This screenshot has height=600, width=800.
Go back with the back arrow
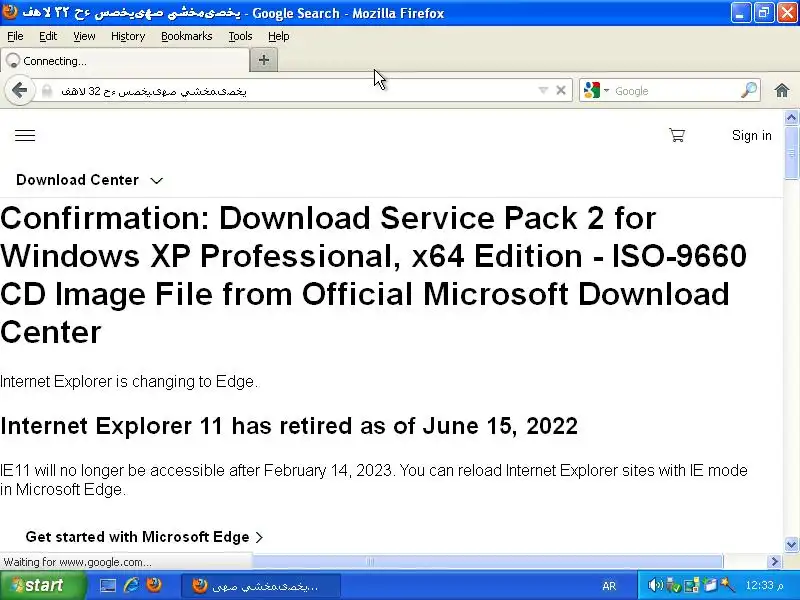coord(19,91)
